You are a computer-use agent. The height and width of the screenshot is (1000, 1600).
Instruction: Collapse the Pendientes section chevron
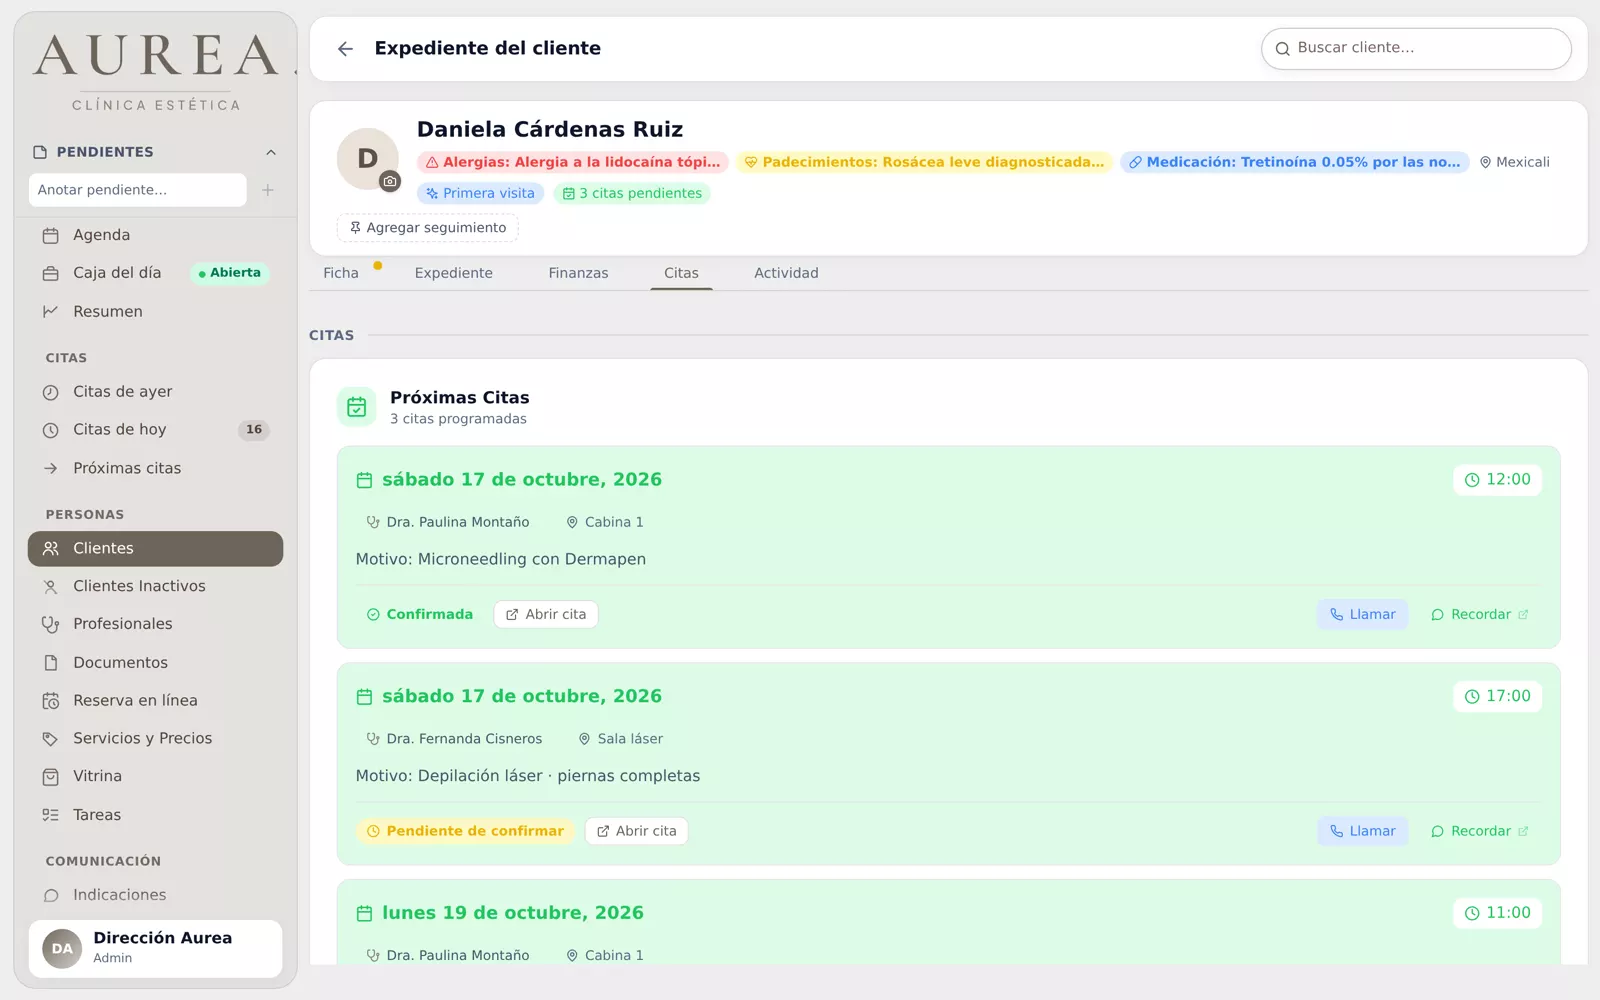click(x=271, y=152)
